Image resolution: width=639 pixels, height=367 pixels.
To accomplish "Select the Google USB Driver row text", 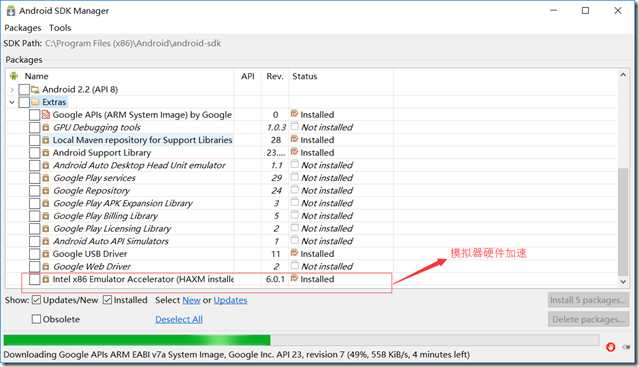I will point(90,254).
